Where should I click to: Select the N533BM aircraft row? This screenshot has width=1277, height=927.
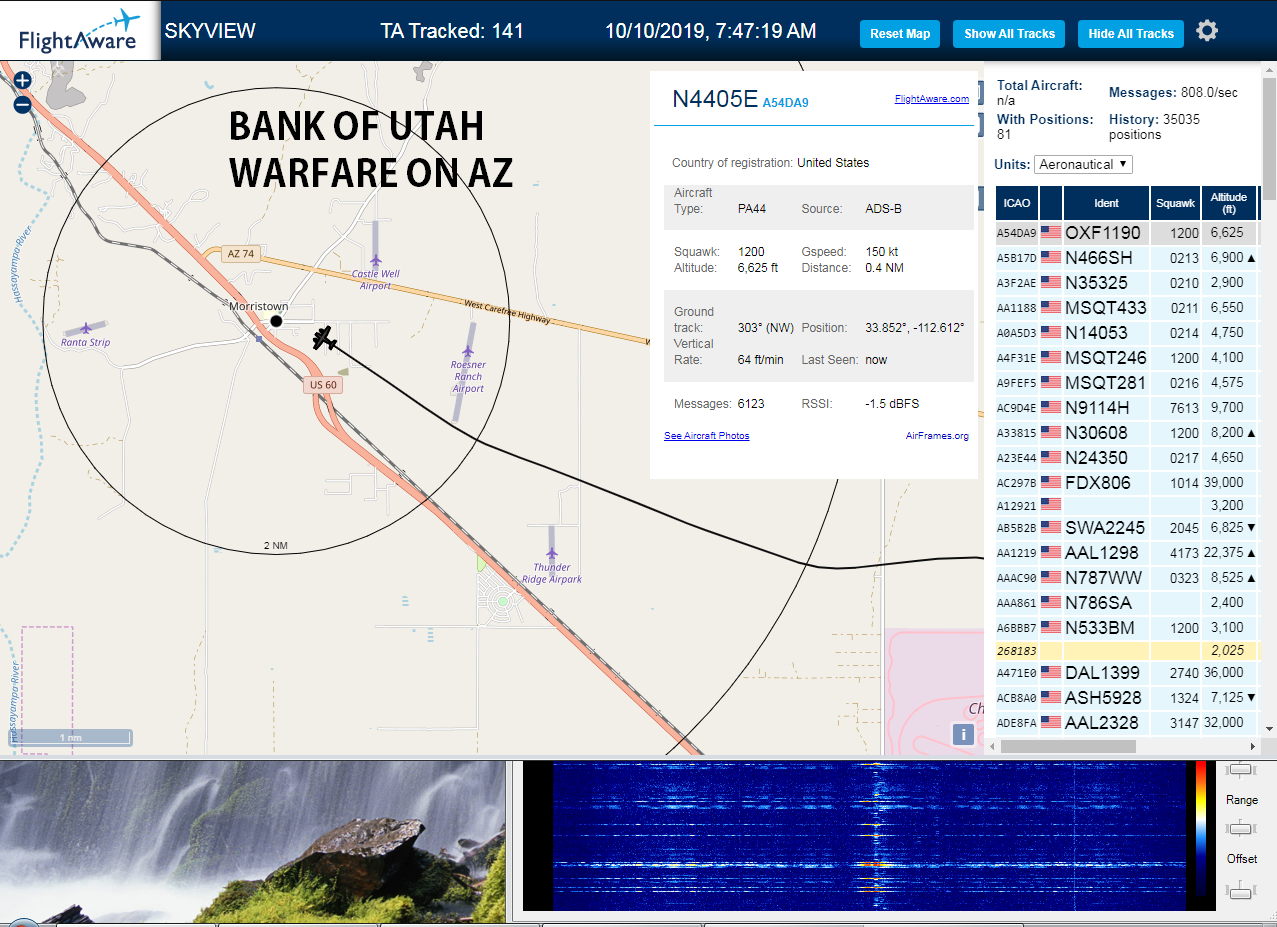(x=1126, y=627)
